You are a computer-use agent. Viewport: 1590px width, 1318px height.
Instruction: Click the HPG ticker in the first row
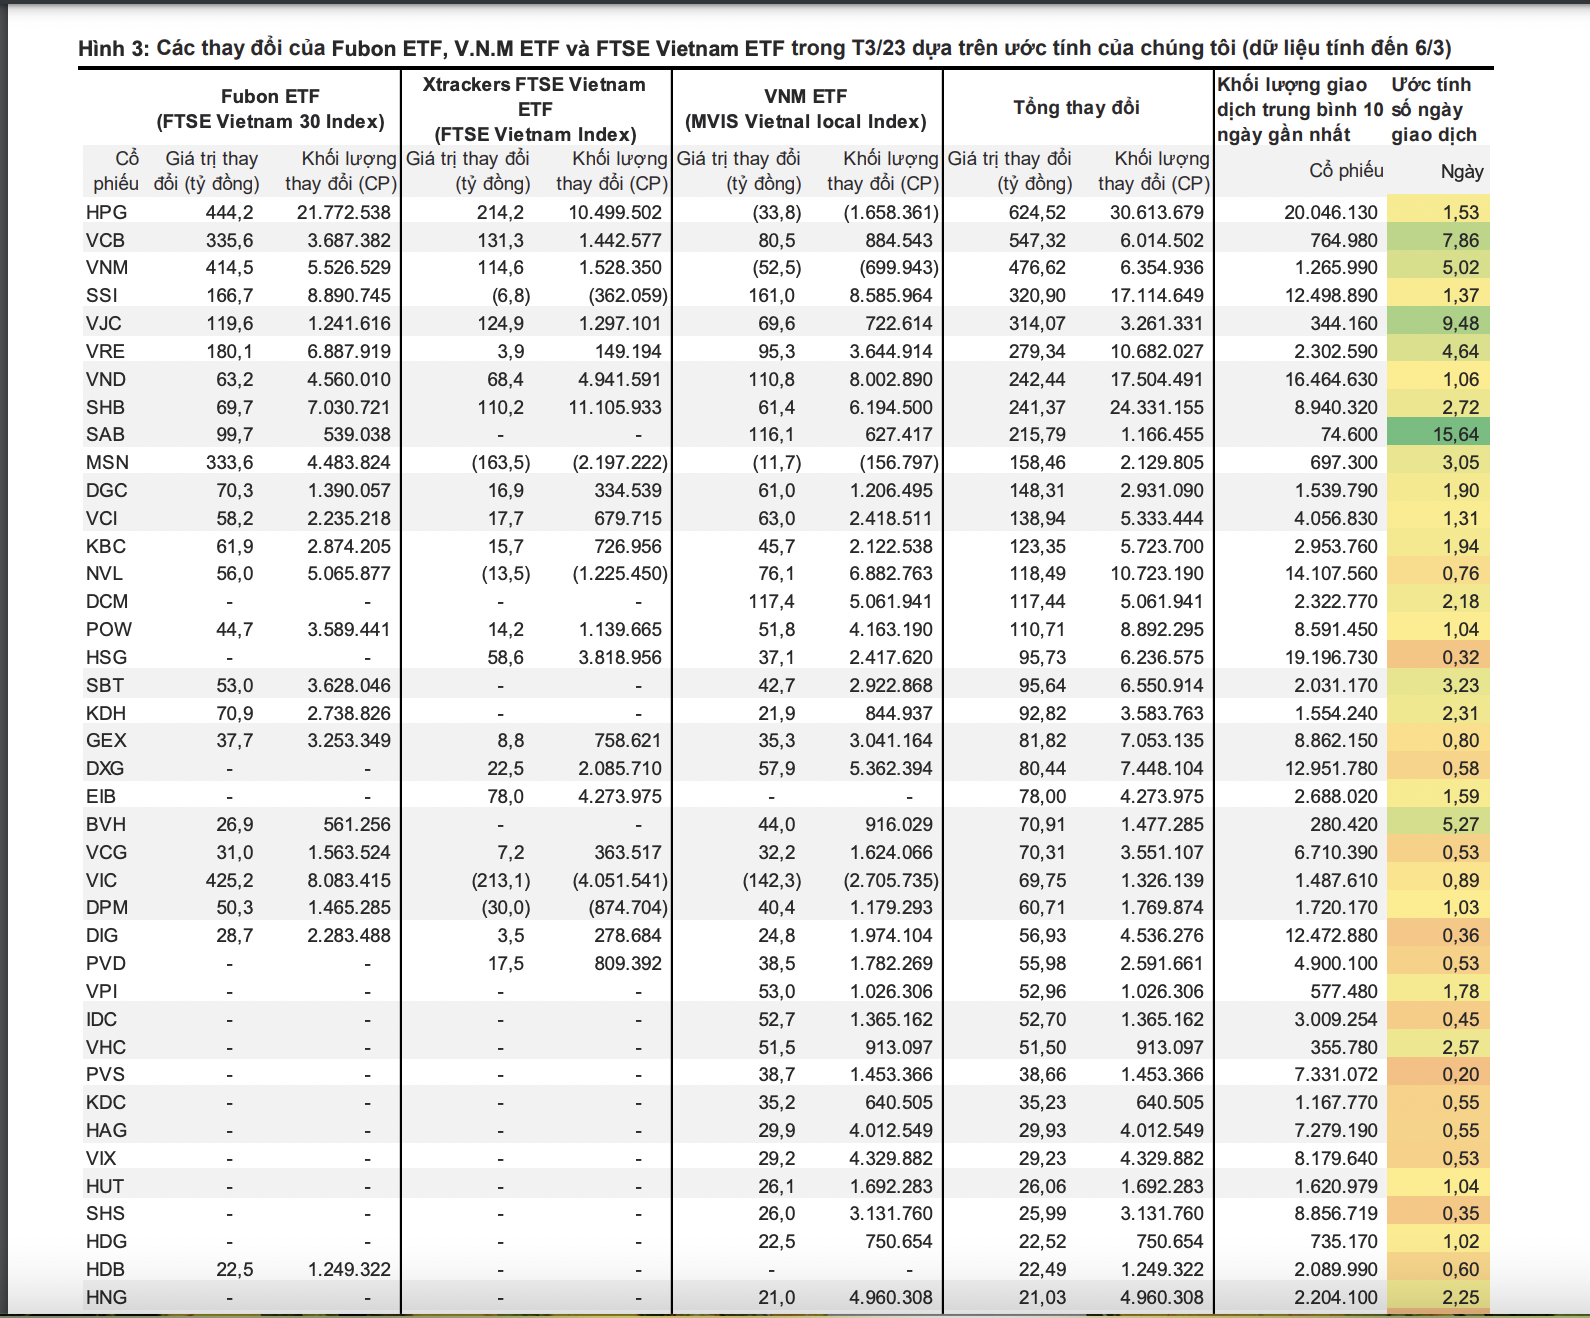106,212
